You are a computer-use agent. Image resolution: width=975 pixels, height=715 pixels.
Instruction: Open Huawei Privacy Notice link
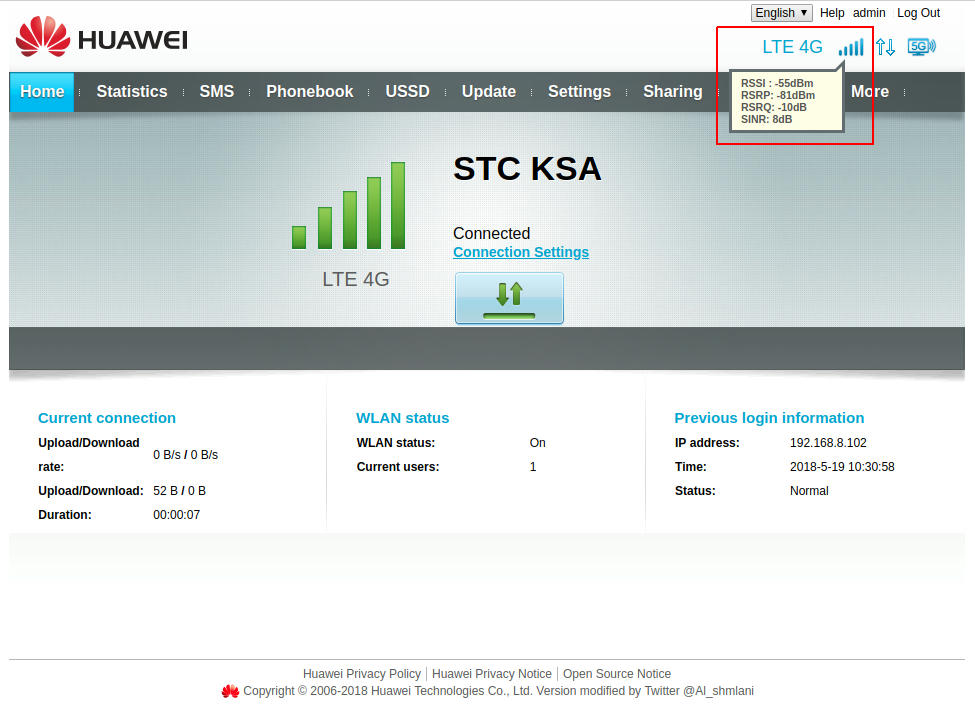coord(491,674)
